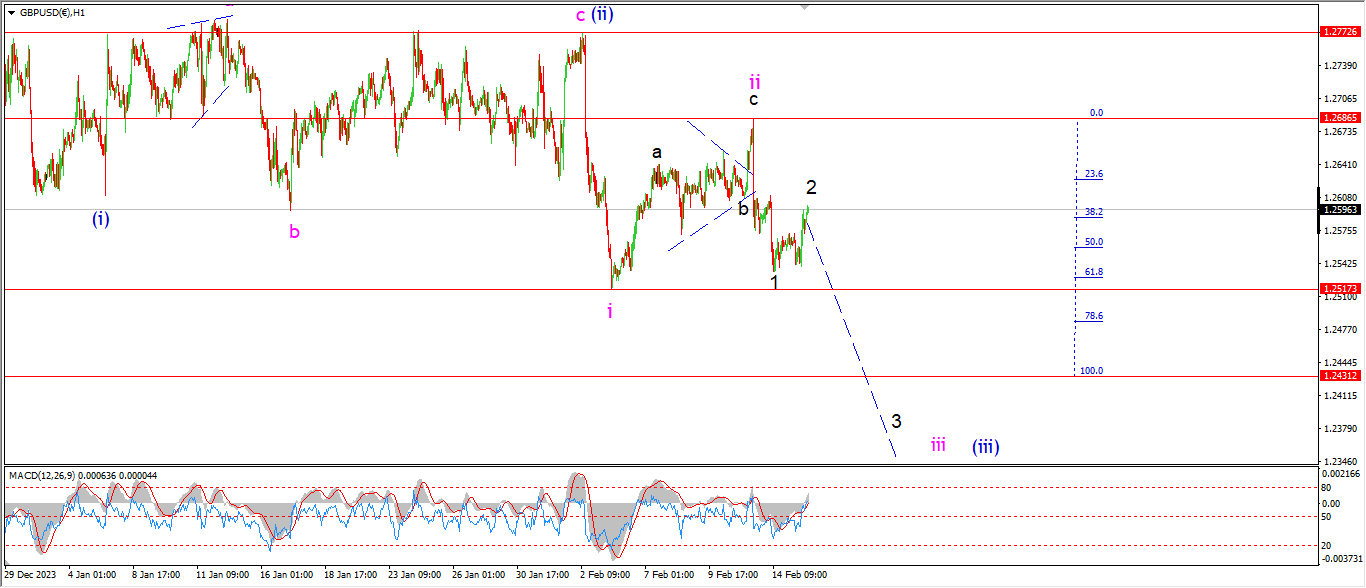
Task: Click the gray chart shift triangle marker
Action: (x=804, y=6)
